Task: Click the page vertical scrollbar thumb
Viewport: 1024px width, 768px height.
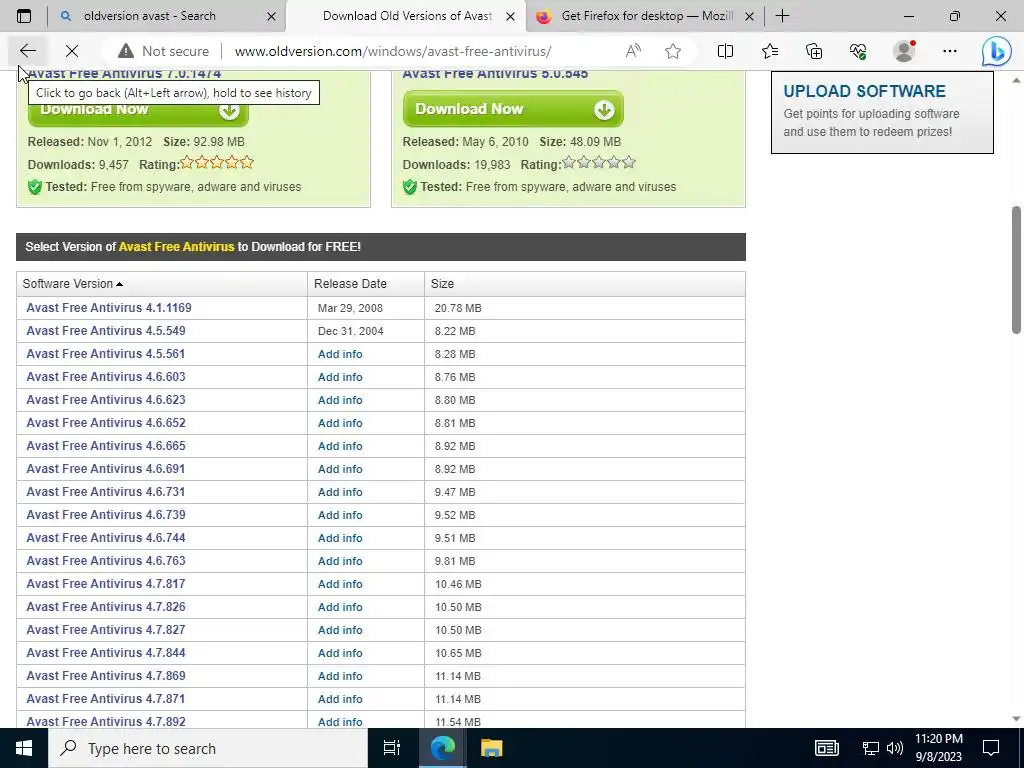Action: 1017,269
